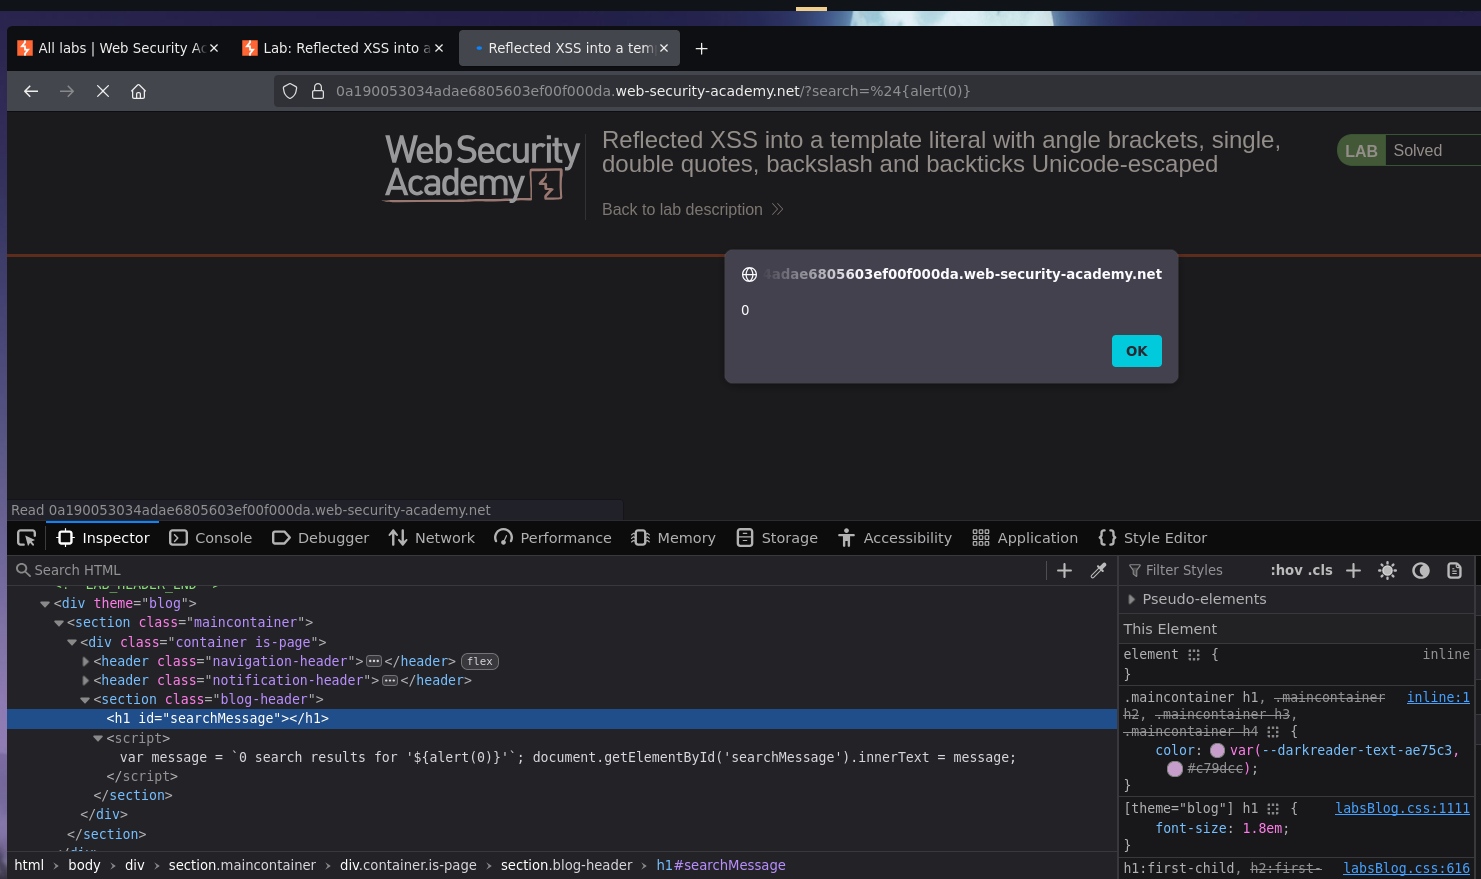Viewport: 1481px width, 879px height.
Task: Open the browser home page
Action: pos(139,91)
